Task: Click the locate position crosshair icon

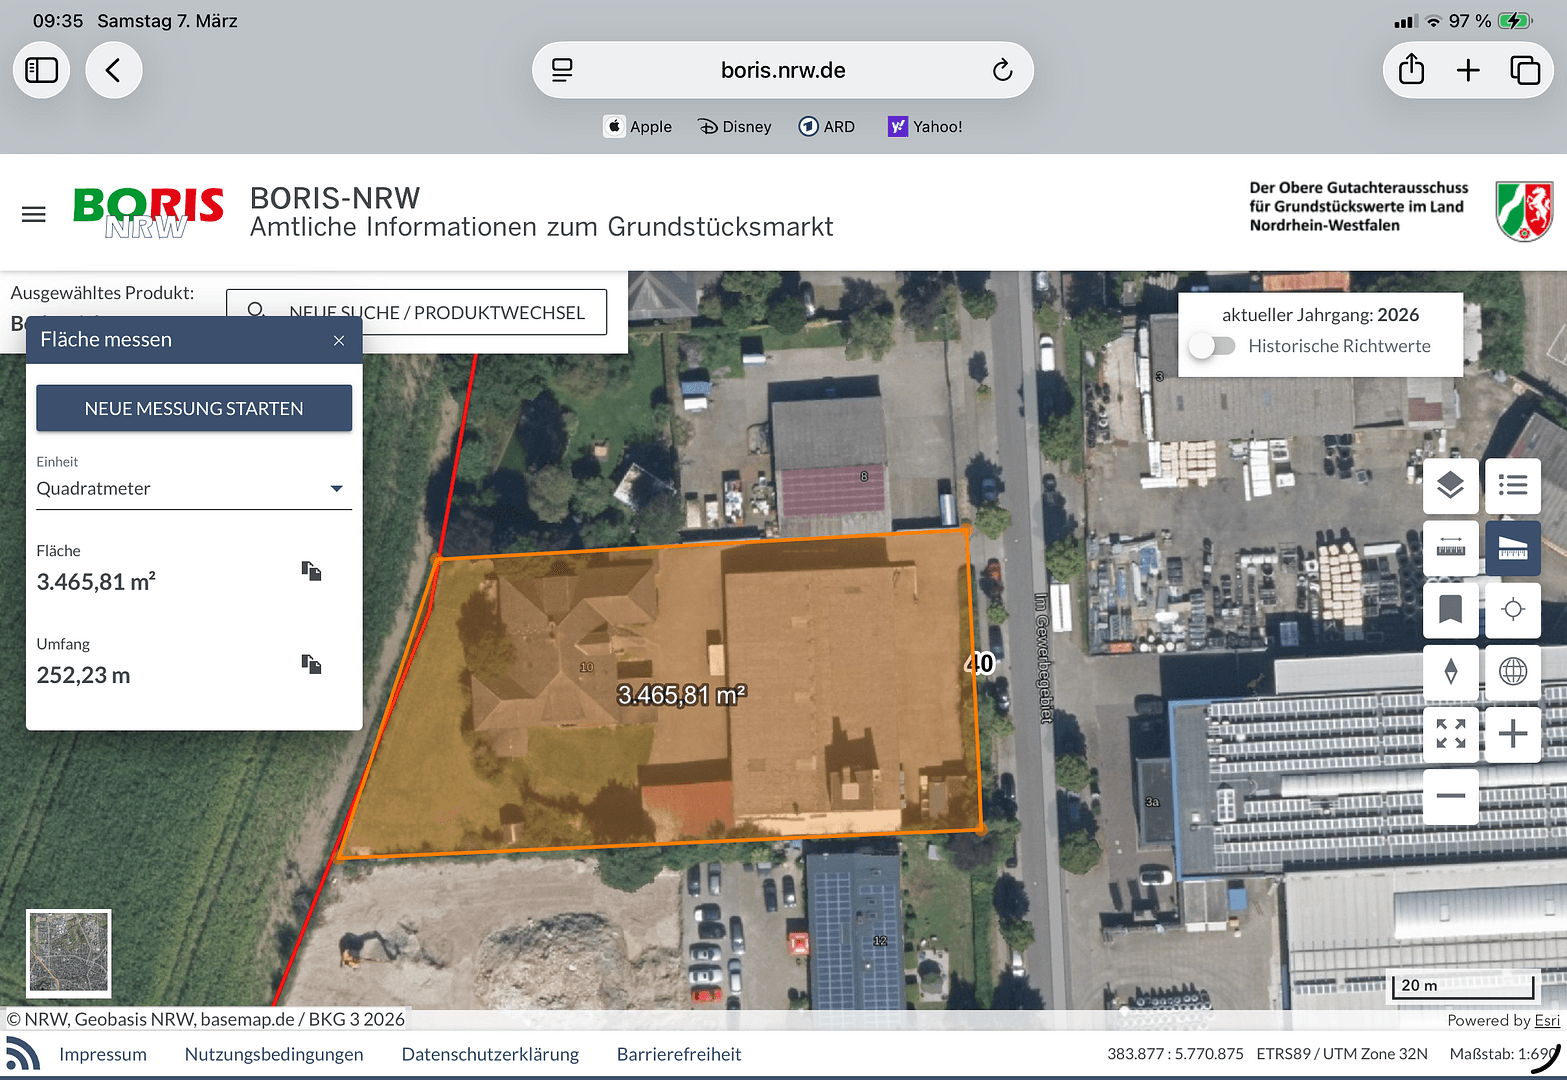Action: coord(1512,610)
